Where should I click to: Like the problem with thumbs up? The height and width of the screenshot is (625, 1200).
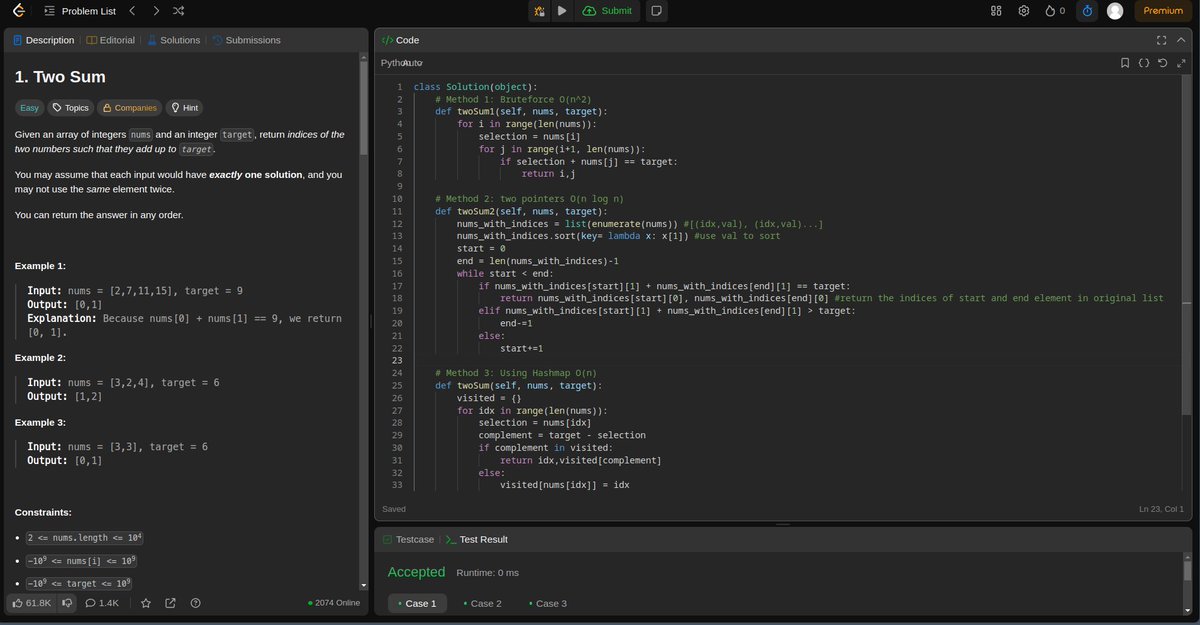[31, 603]
